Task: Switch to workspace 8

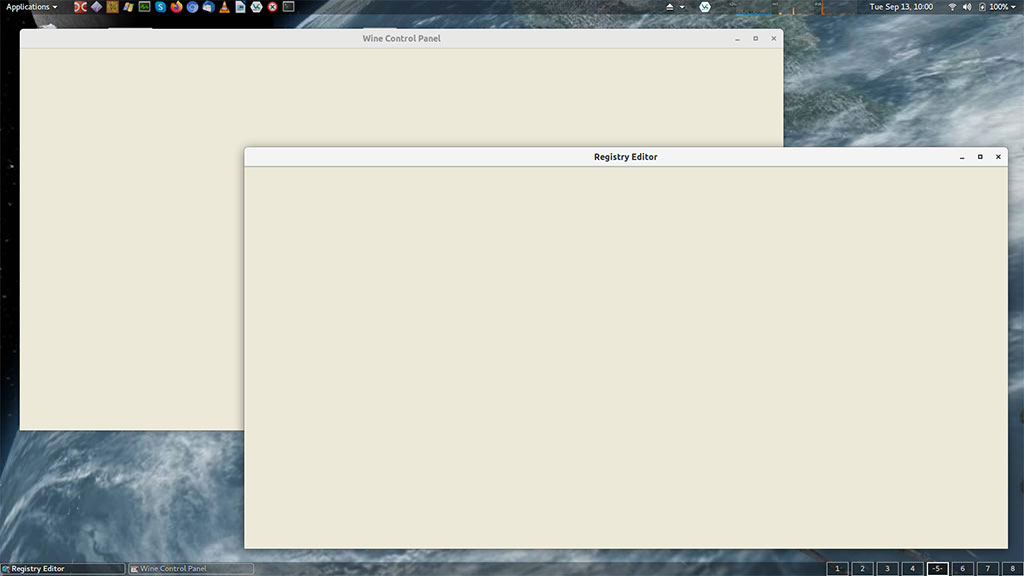Action: 1012,569
